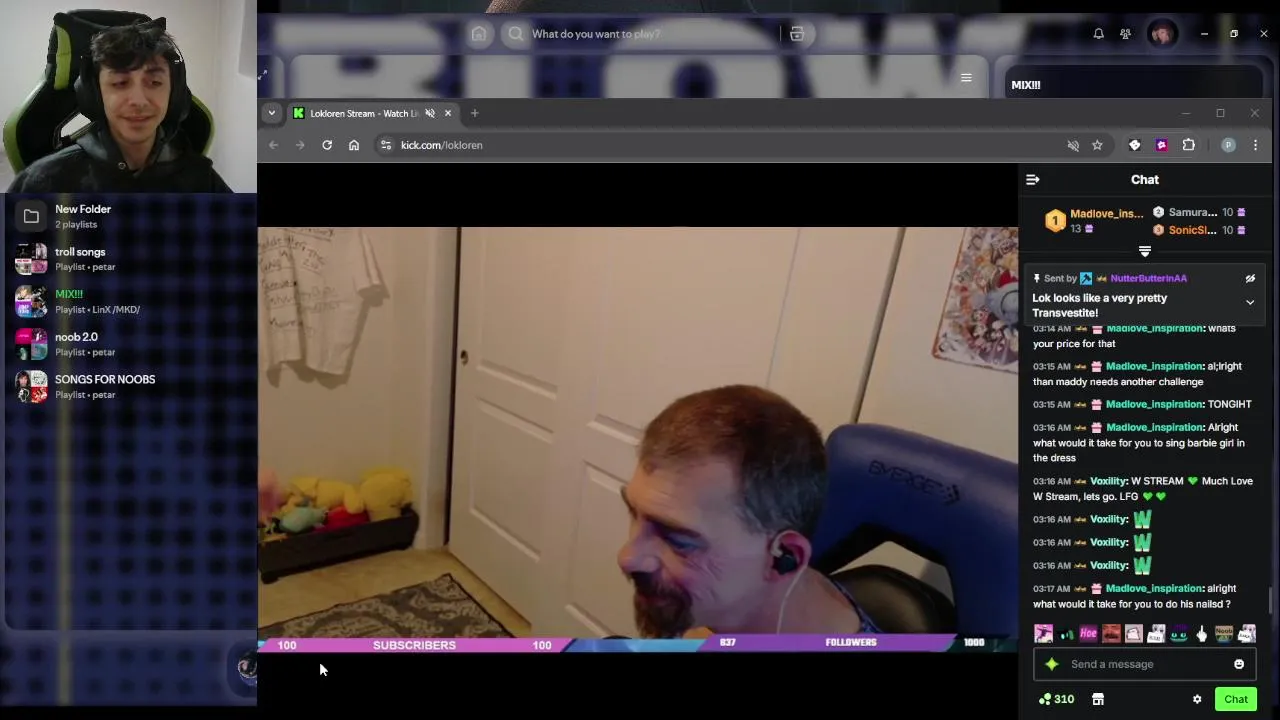Open Chrome tab search dropdown
The height and width of the screenshot is (720, 1280).
tap(271, 113)
